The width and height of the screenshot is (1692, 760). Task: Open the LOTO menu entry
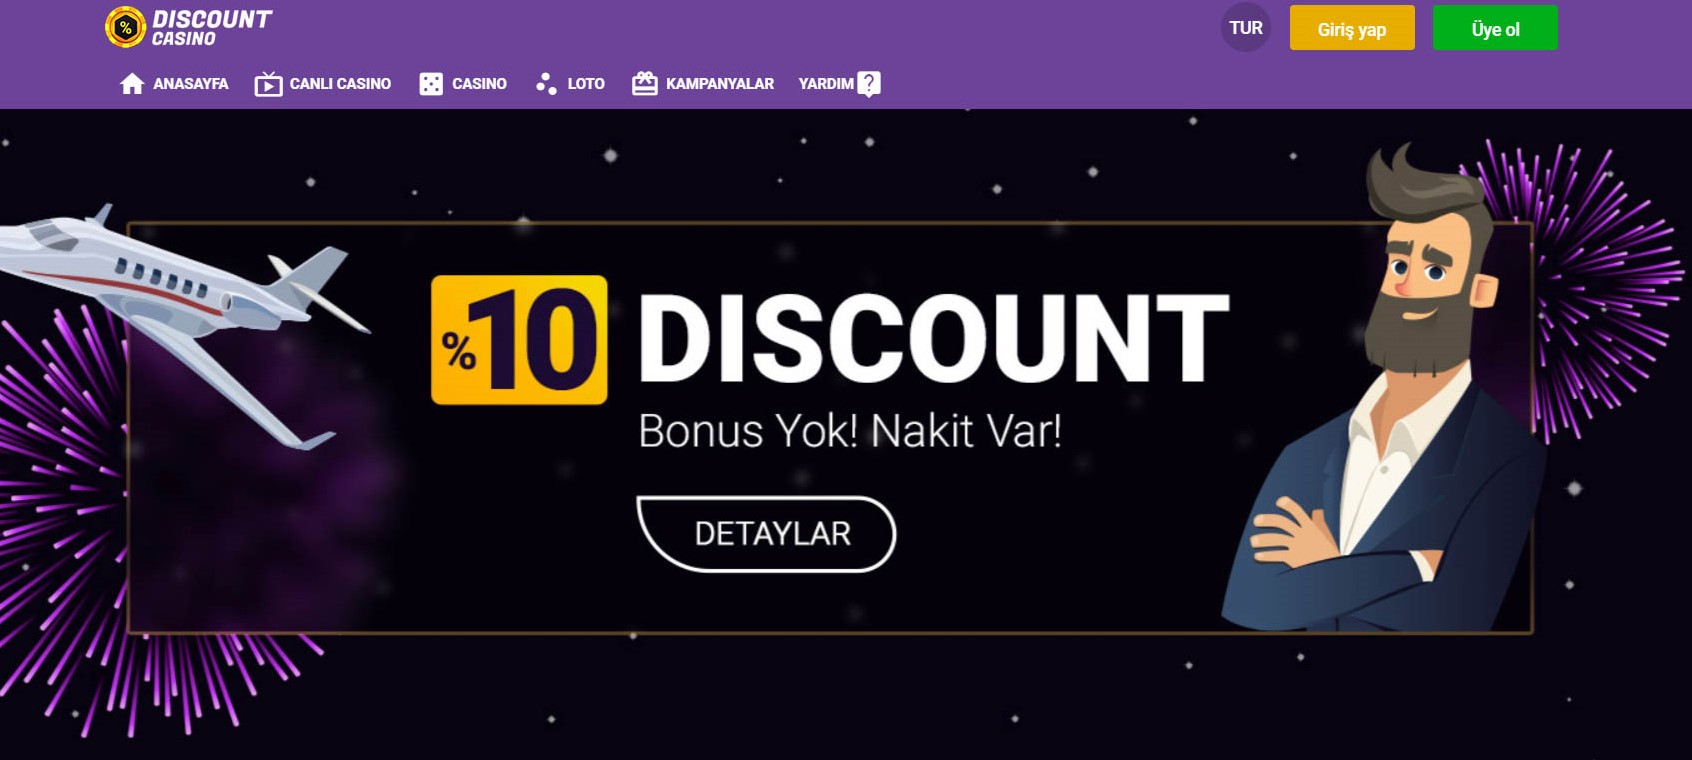(x=586, y=84)
